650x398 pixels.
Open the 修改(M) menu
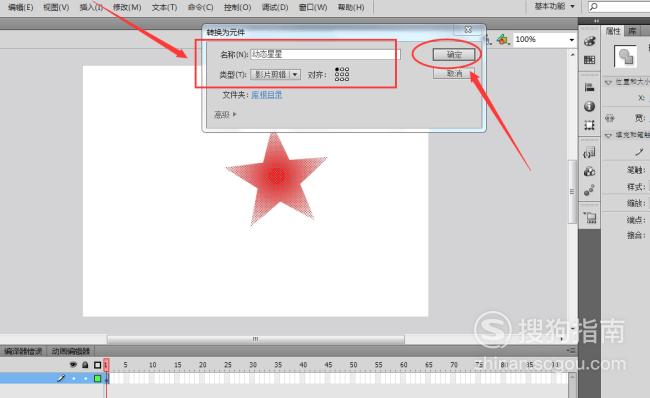click(127, 7)
